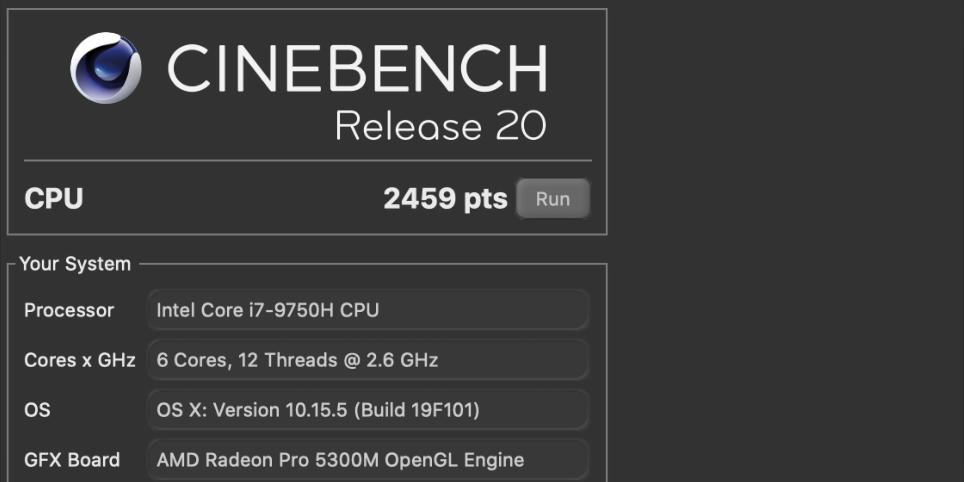This screenshot has height=482, width=964.
Task: Click the divider line below the logo
Action: [307, 160]
